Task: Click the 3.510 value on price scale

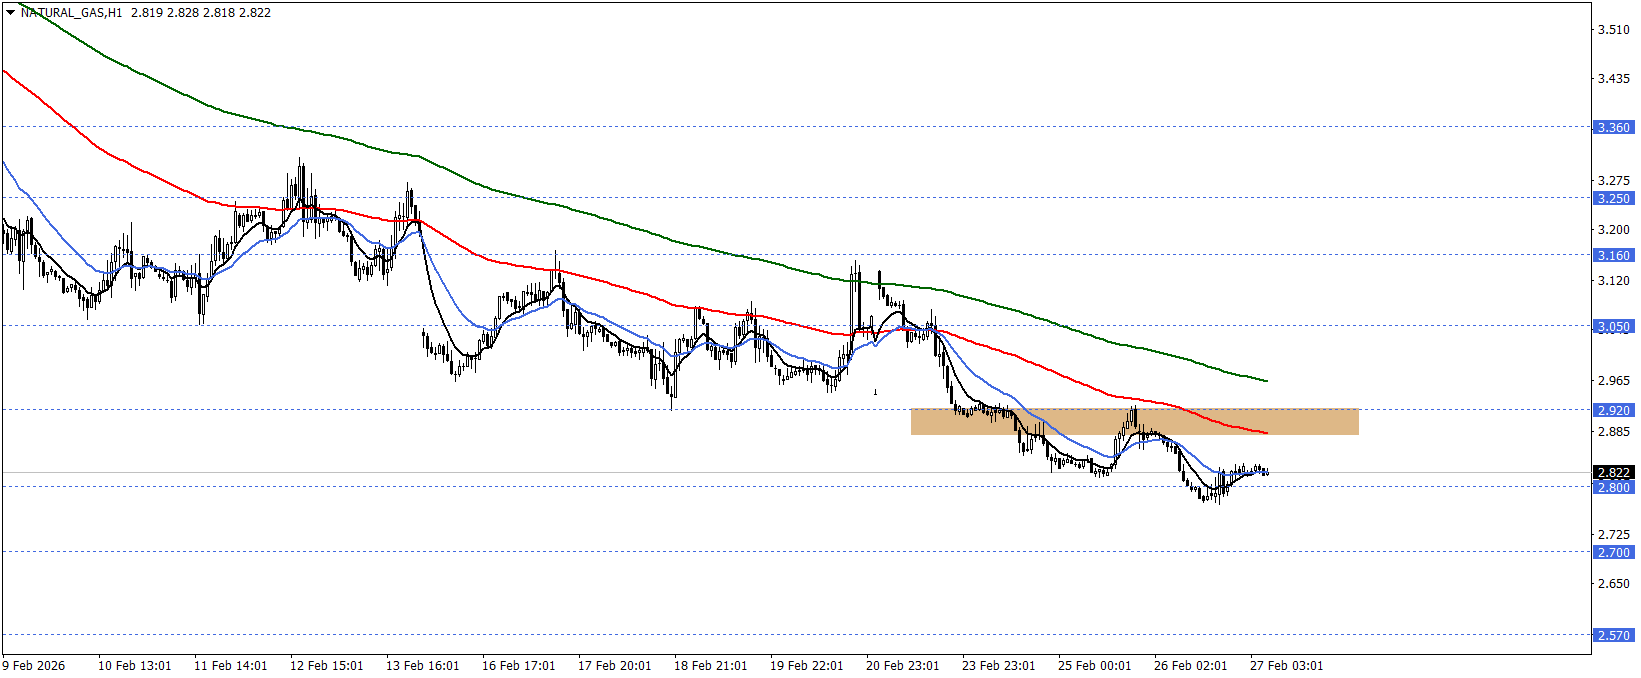Action: coord(1613,30)
